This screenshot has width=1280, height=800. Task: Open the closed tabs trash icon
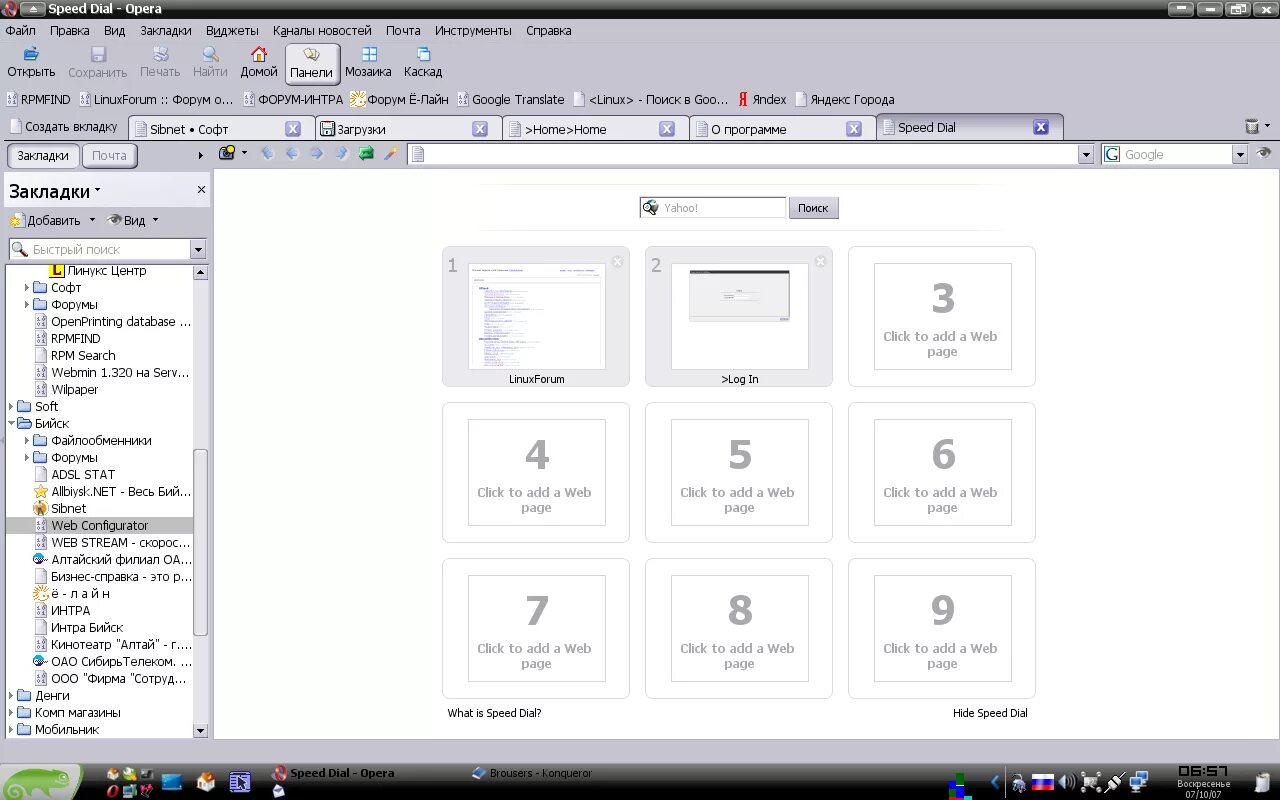1252,127
